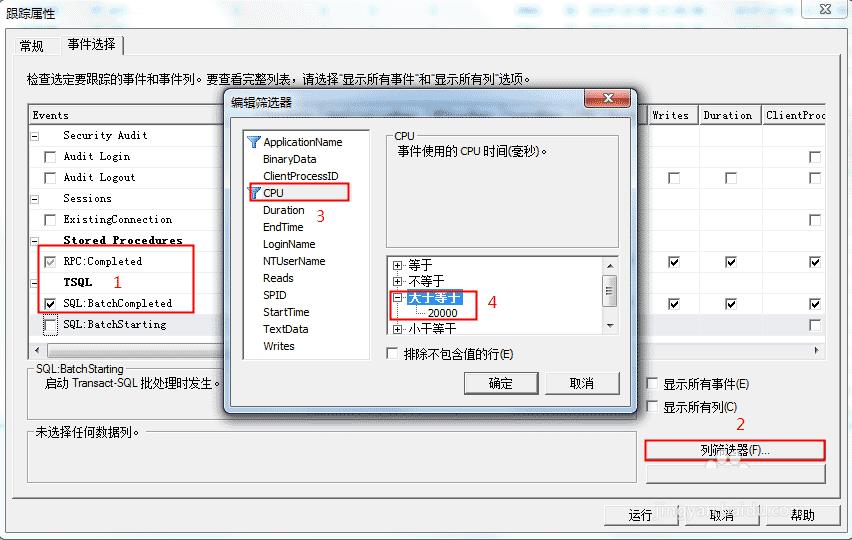Select the Reads filter column
This screenshot has height=540, width=852.
[278, 278]
